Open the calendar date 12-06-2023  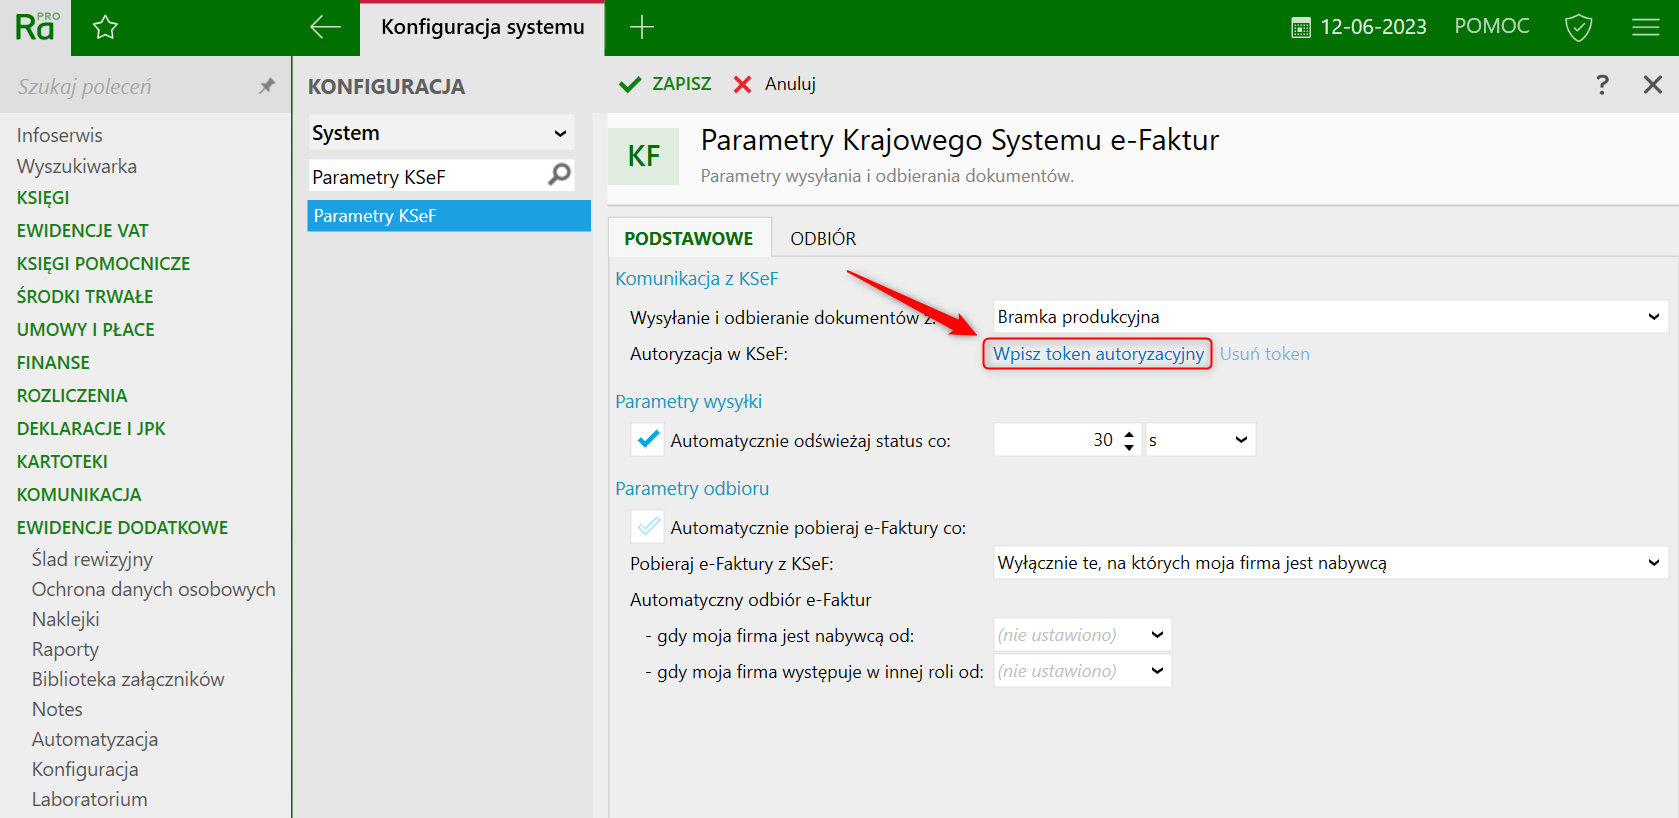(1359, 27)
